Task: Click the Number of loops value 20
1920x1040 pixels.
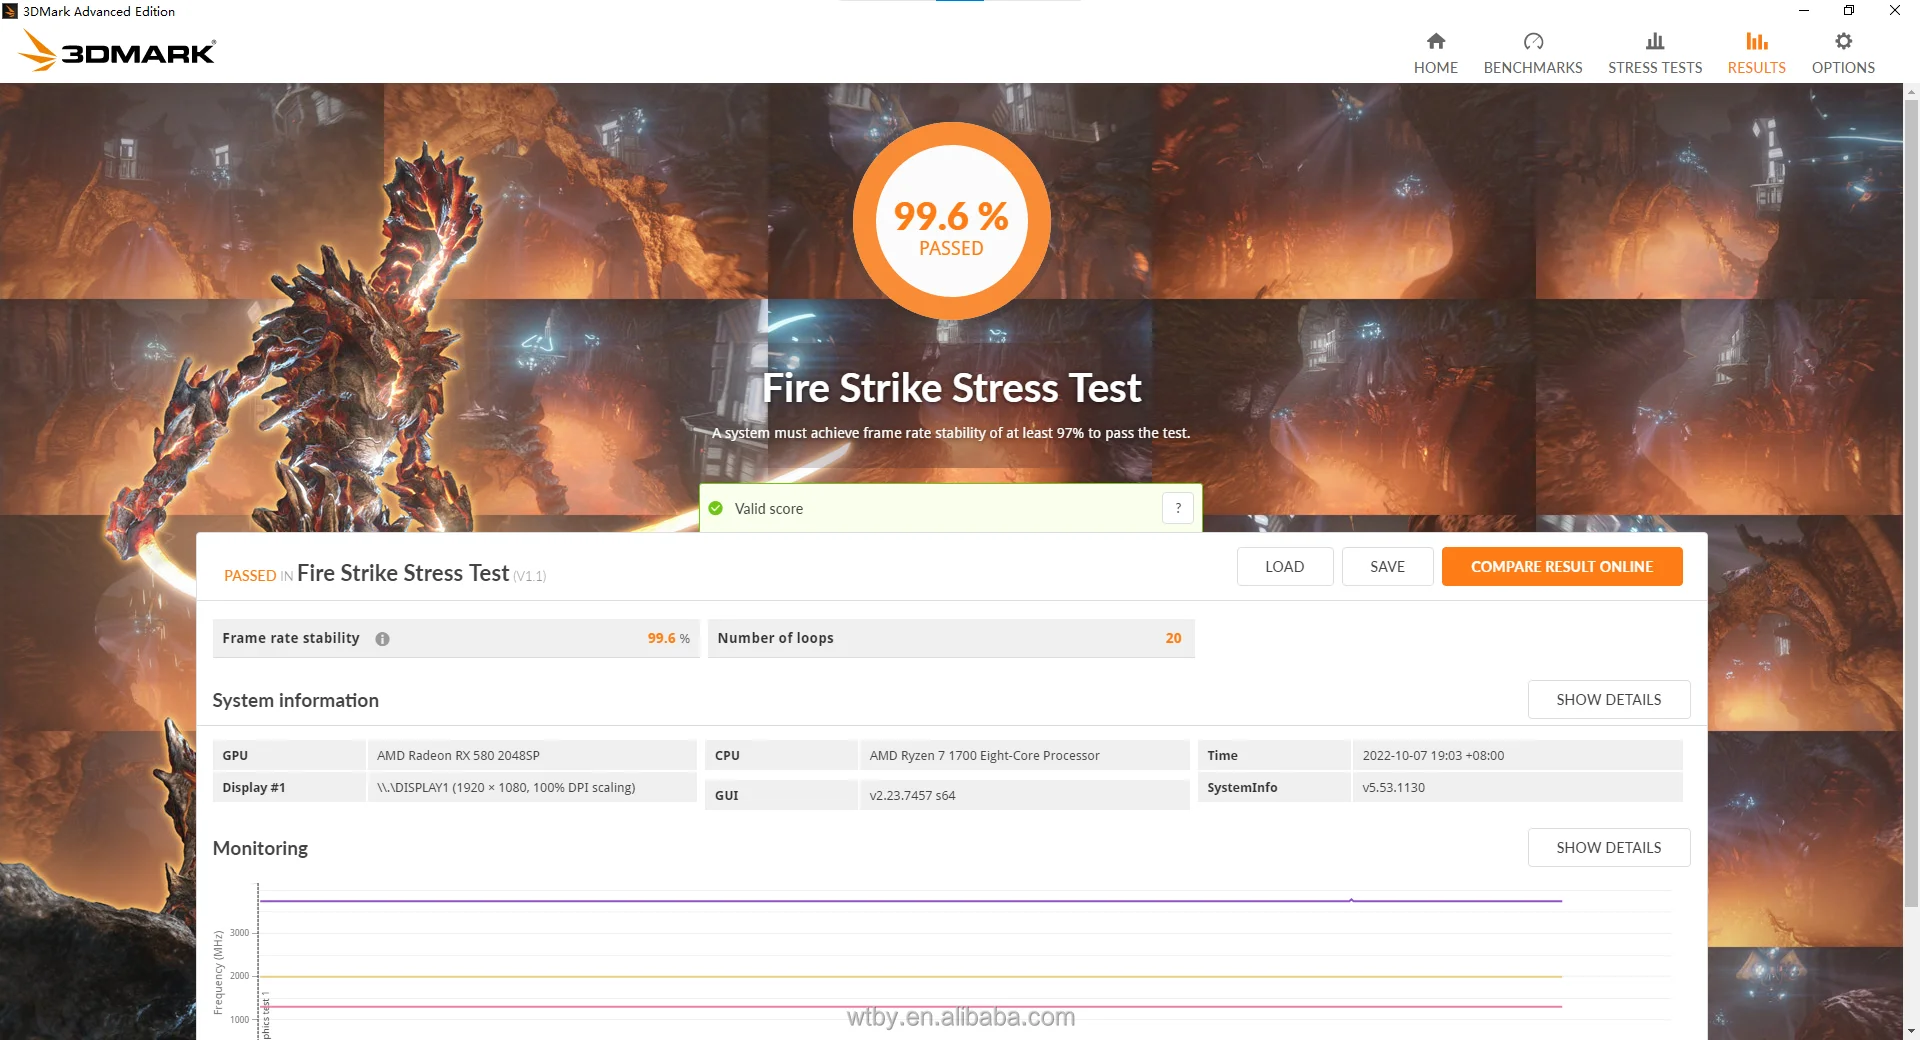Action: (x=1173, y=638)
